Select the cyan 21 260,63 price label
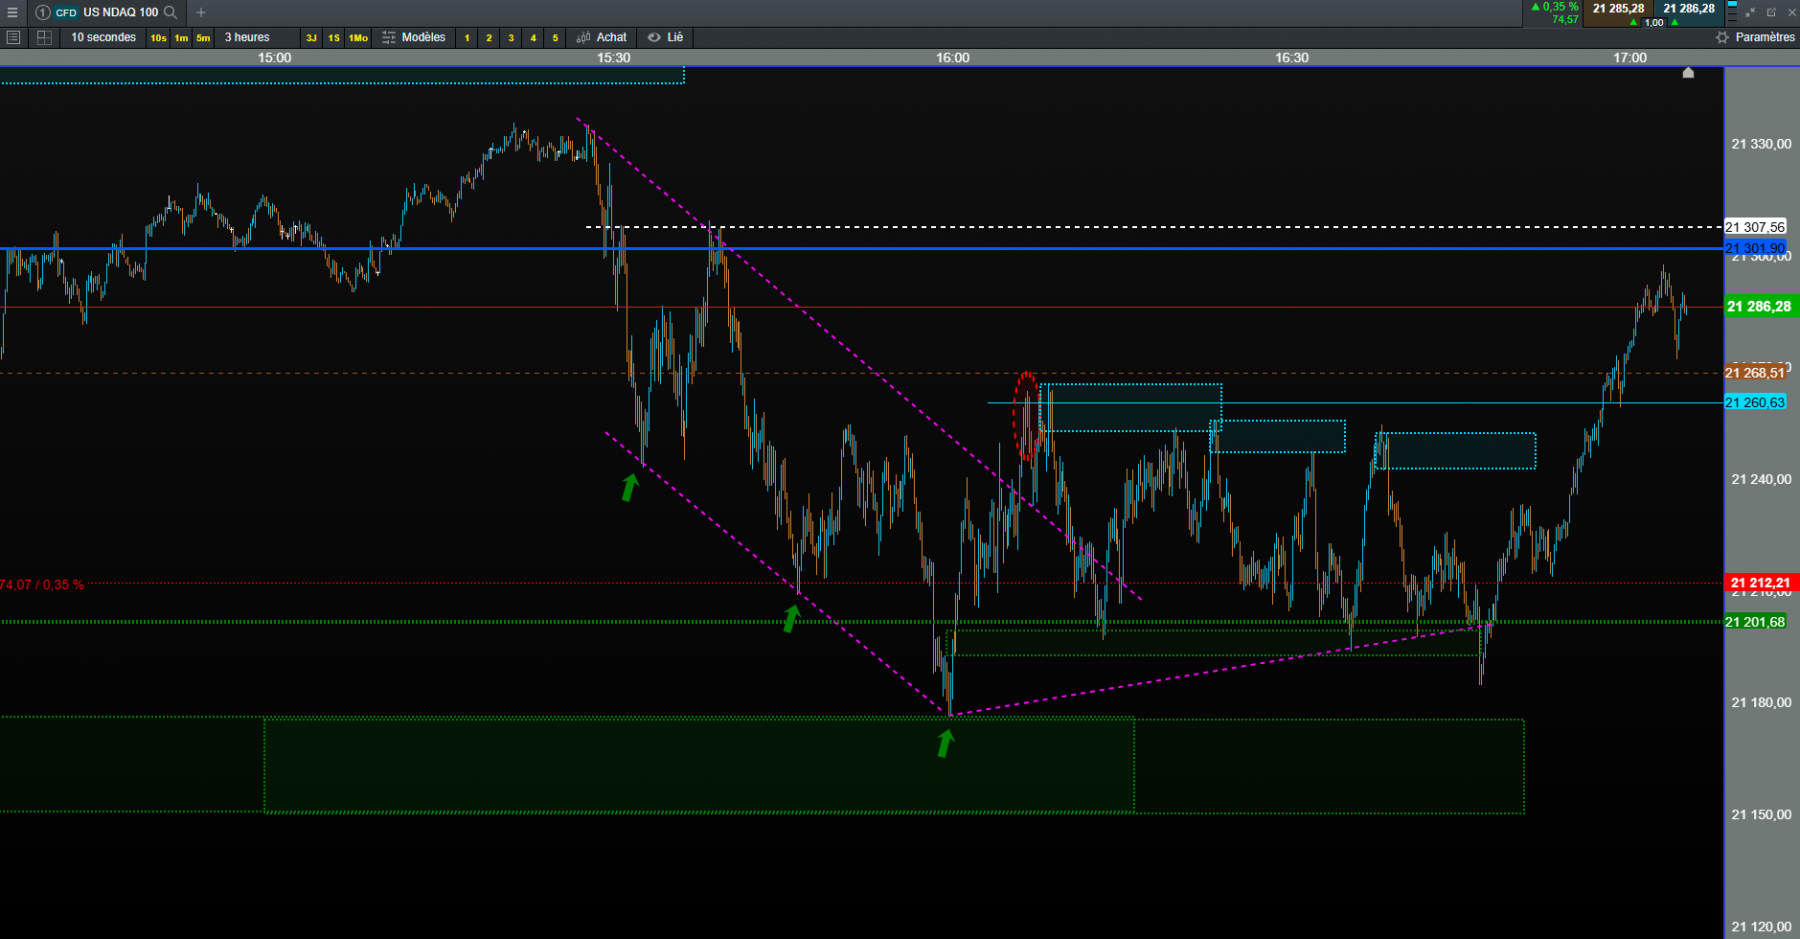This screenshot has width=1800, height=939. click(1755, 402)
